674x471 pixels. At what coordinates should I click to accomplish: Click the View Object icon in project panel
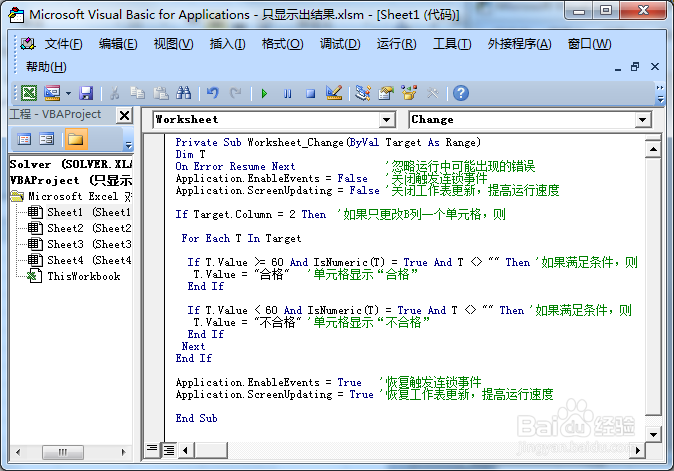pyautogui.click(x=46, y=139)
